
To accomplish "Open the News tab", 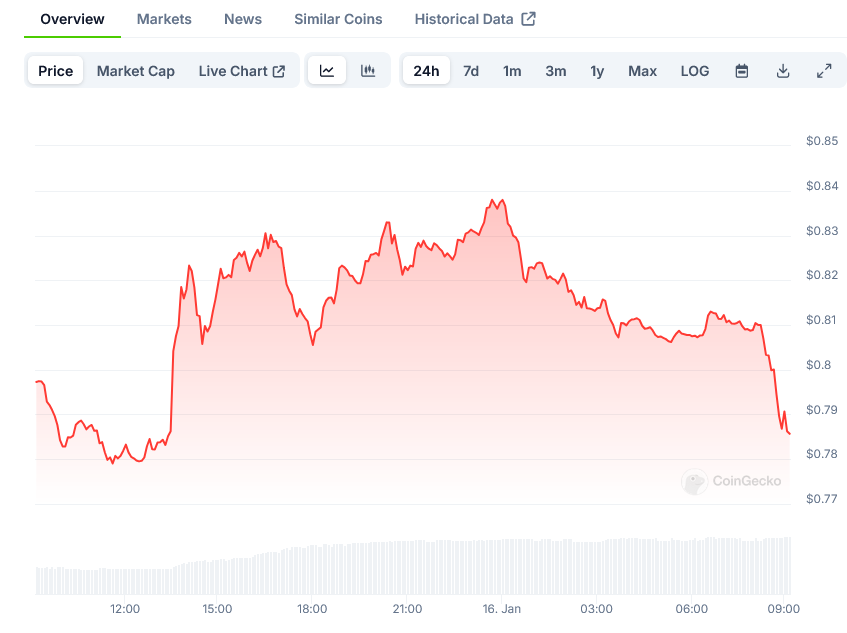I will click(243, 19).
